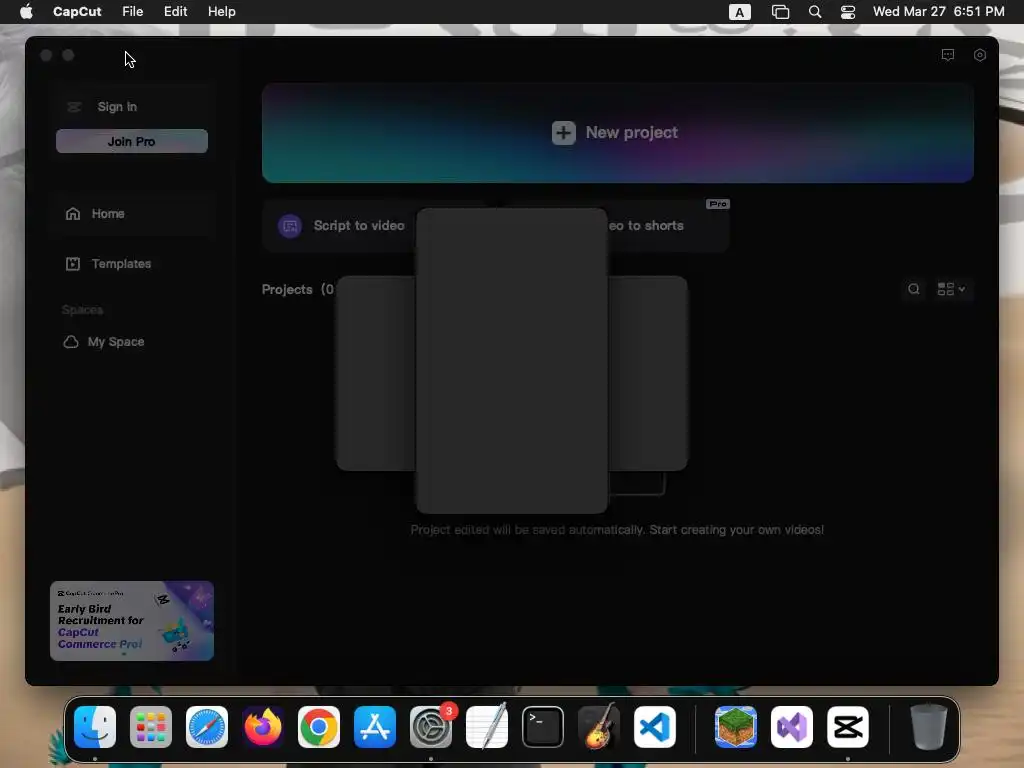The image size is (1024, 768).
Task: Click the New project banner
Action: point(617,133)
